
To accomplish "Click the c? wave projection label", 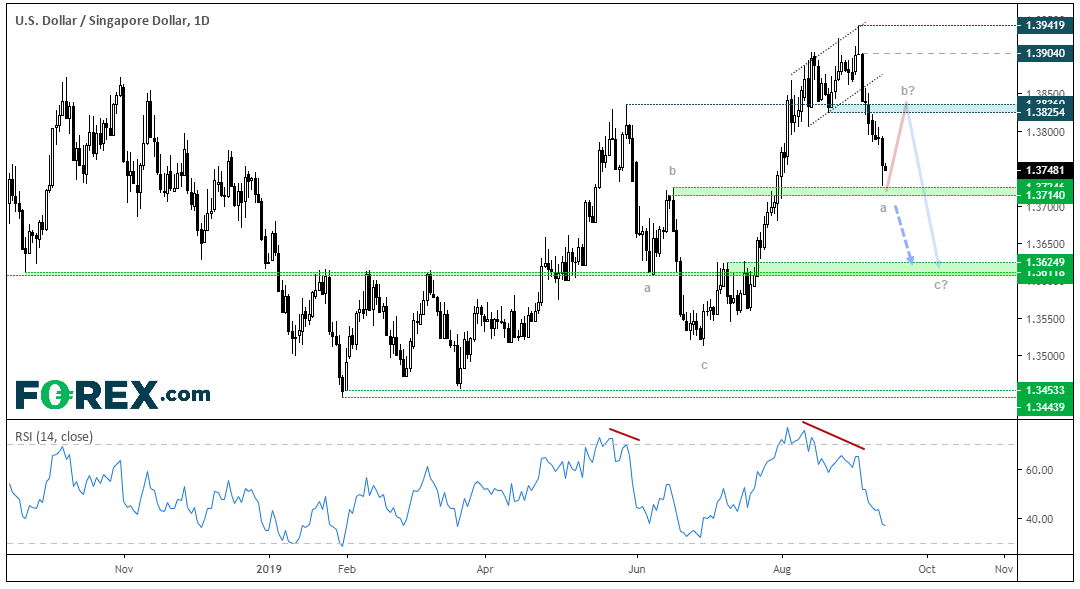I will point(940,285).
